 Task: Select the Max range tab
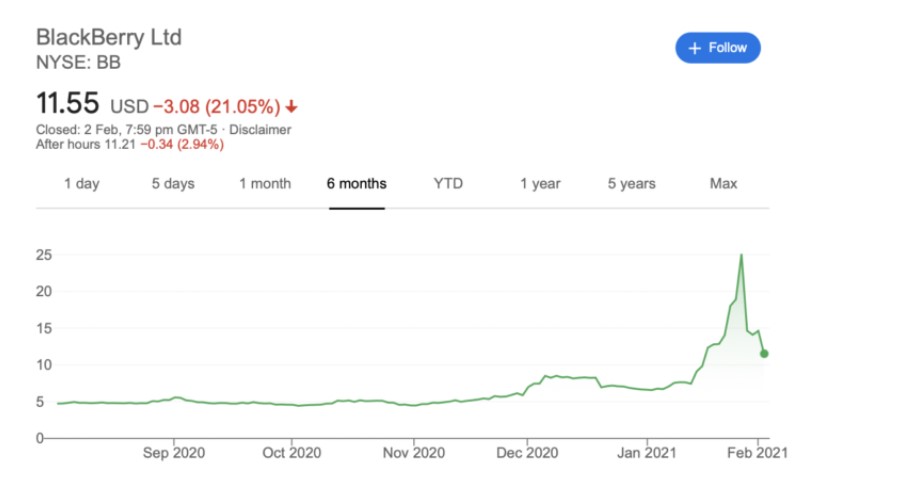(x=723, y=184)
